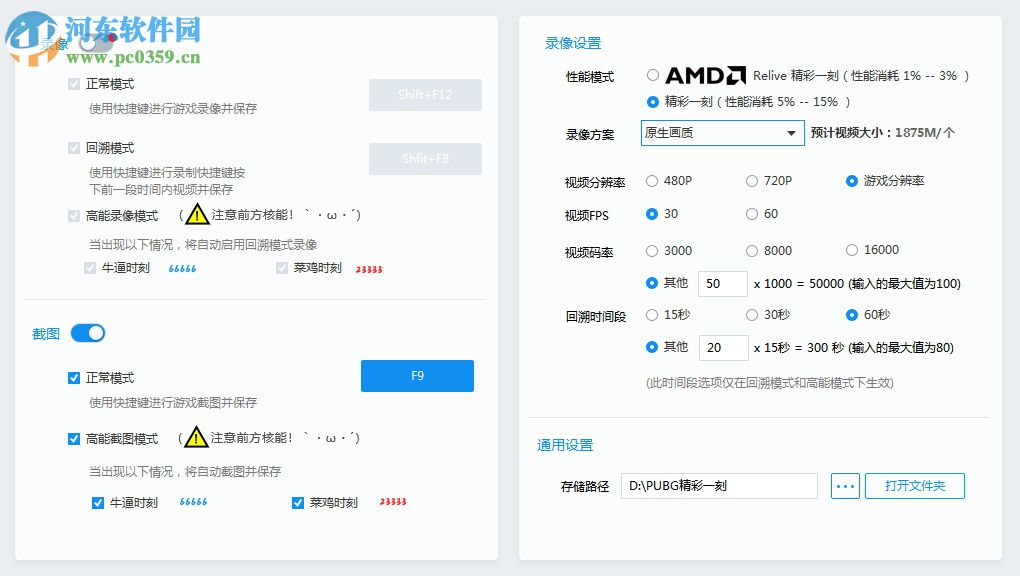Enable 牛逼时刻 in the recording section
This screenshot has height=576, width=1020.
pos(89,267)
